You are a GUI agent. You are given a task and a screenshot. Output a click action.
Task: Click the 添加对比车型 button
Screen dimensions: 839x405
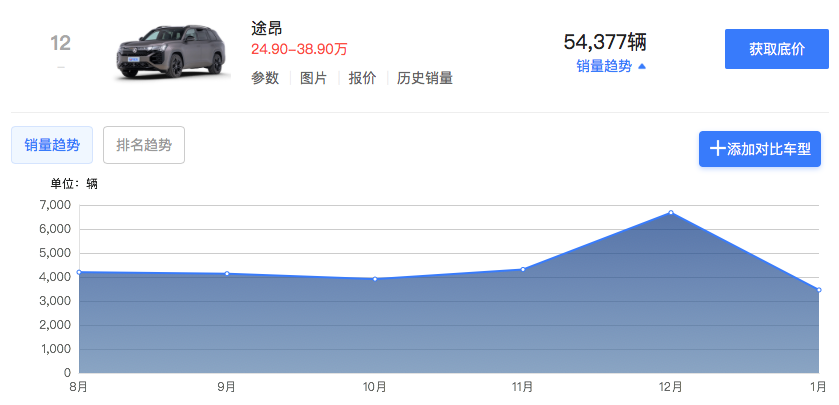pyautogui.click(x=760, y=149)
